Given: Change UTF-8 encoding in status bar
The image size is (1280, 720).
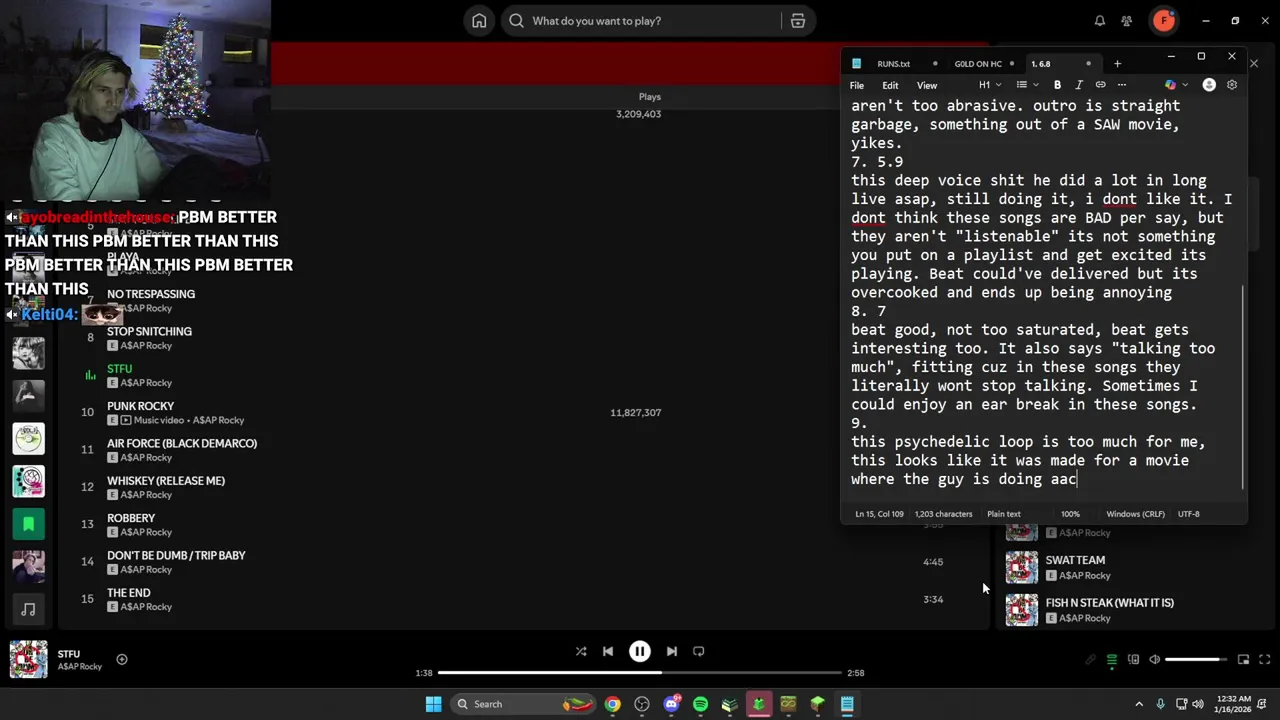Looking at the screenshot, I should tap(1188, 514).
